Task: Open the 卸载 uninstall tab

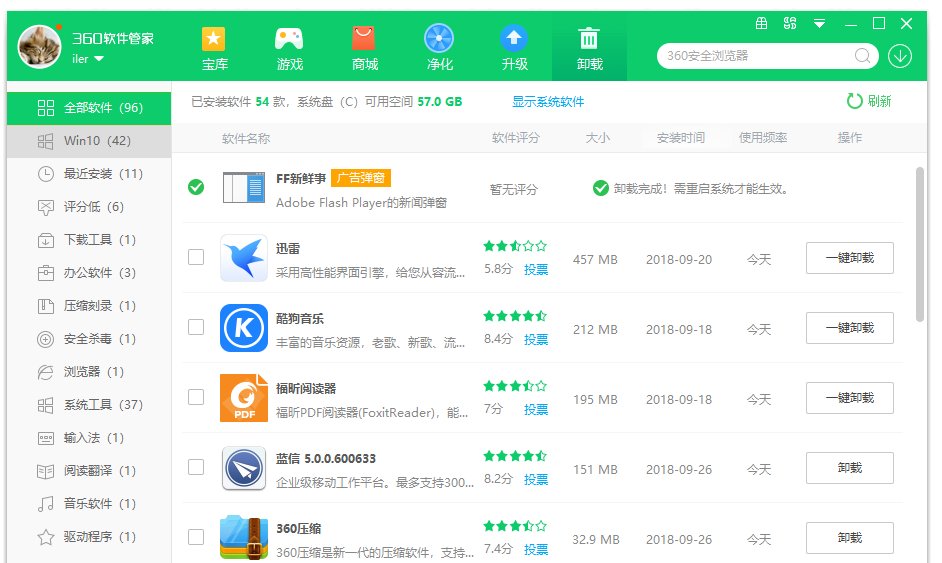Action: point(589,49)
